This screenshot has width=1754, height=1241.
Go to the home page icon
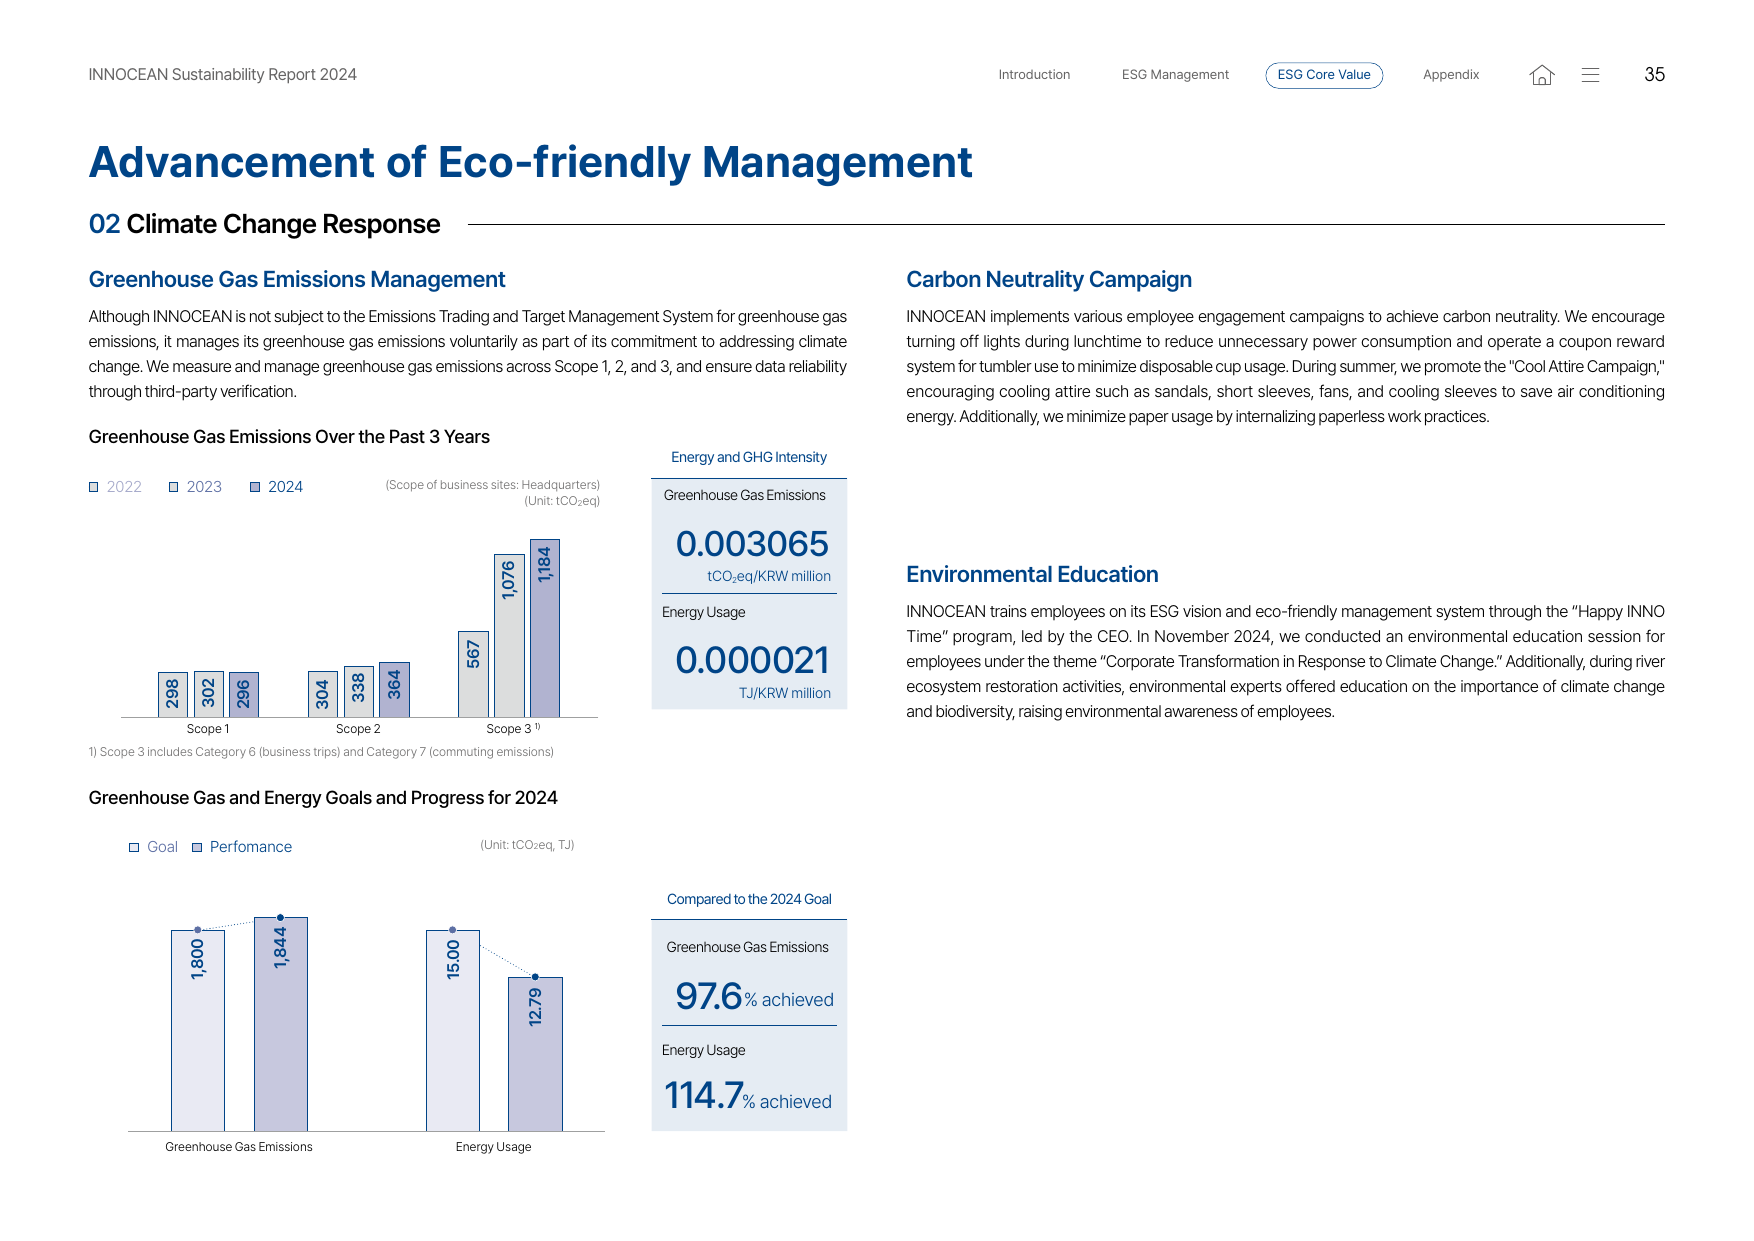pyautogui.click(x=1541, y=75)
